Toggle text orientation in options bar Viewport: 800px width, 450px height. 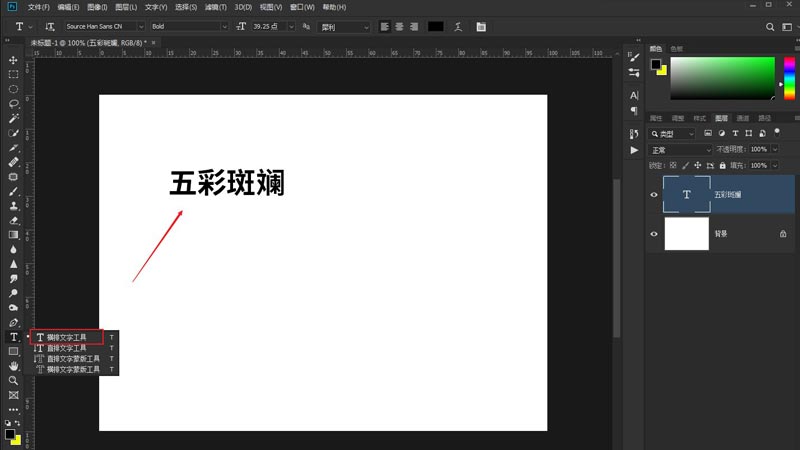pos(49,27)
